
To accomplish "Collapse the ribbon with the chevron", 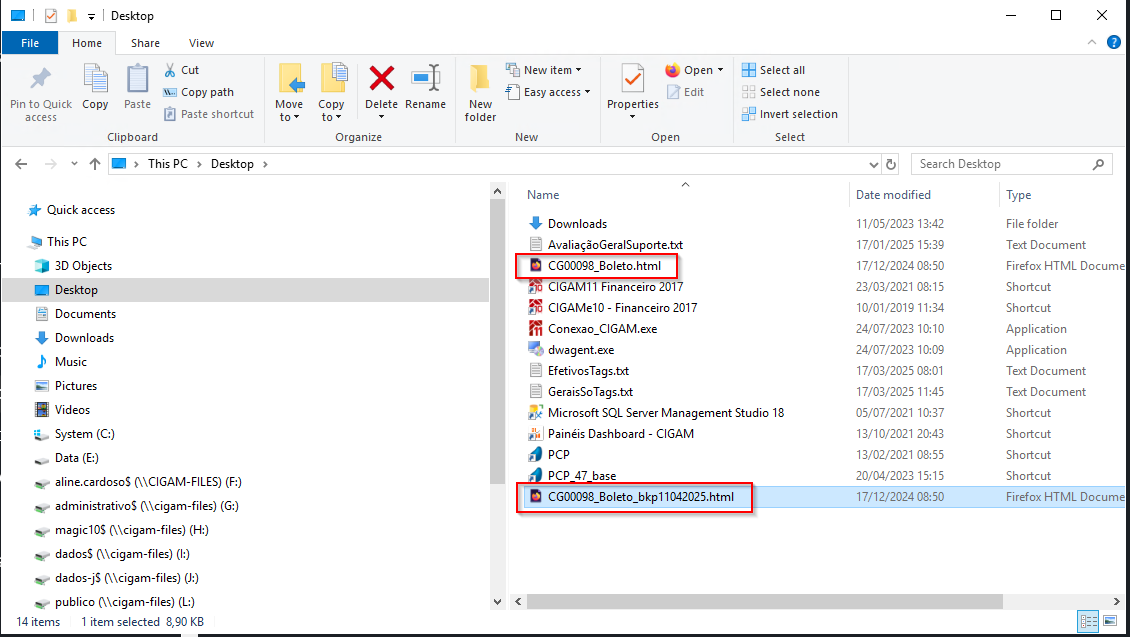I will pos(1092,43).
